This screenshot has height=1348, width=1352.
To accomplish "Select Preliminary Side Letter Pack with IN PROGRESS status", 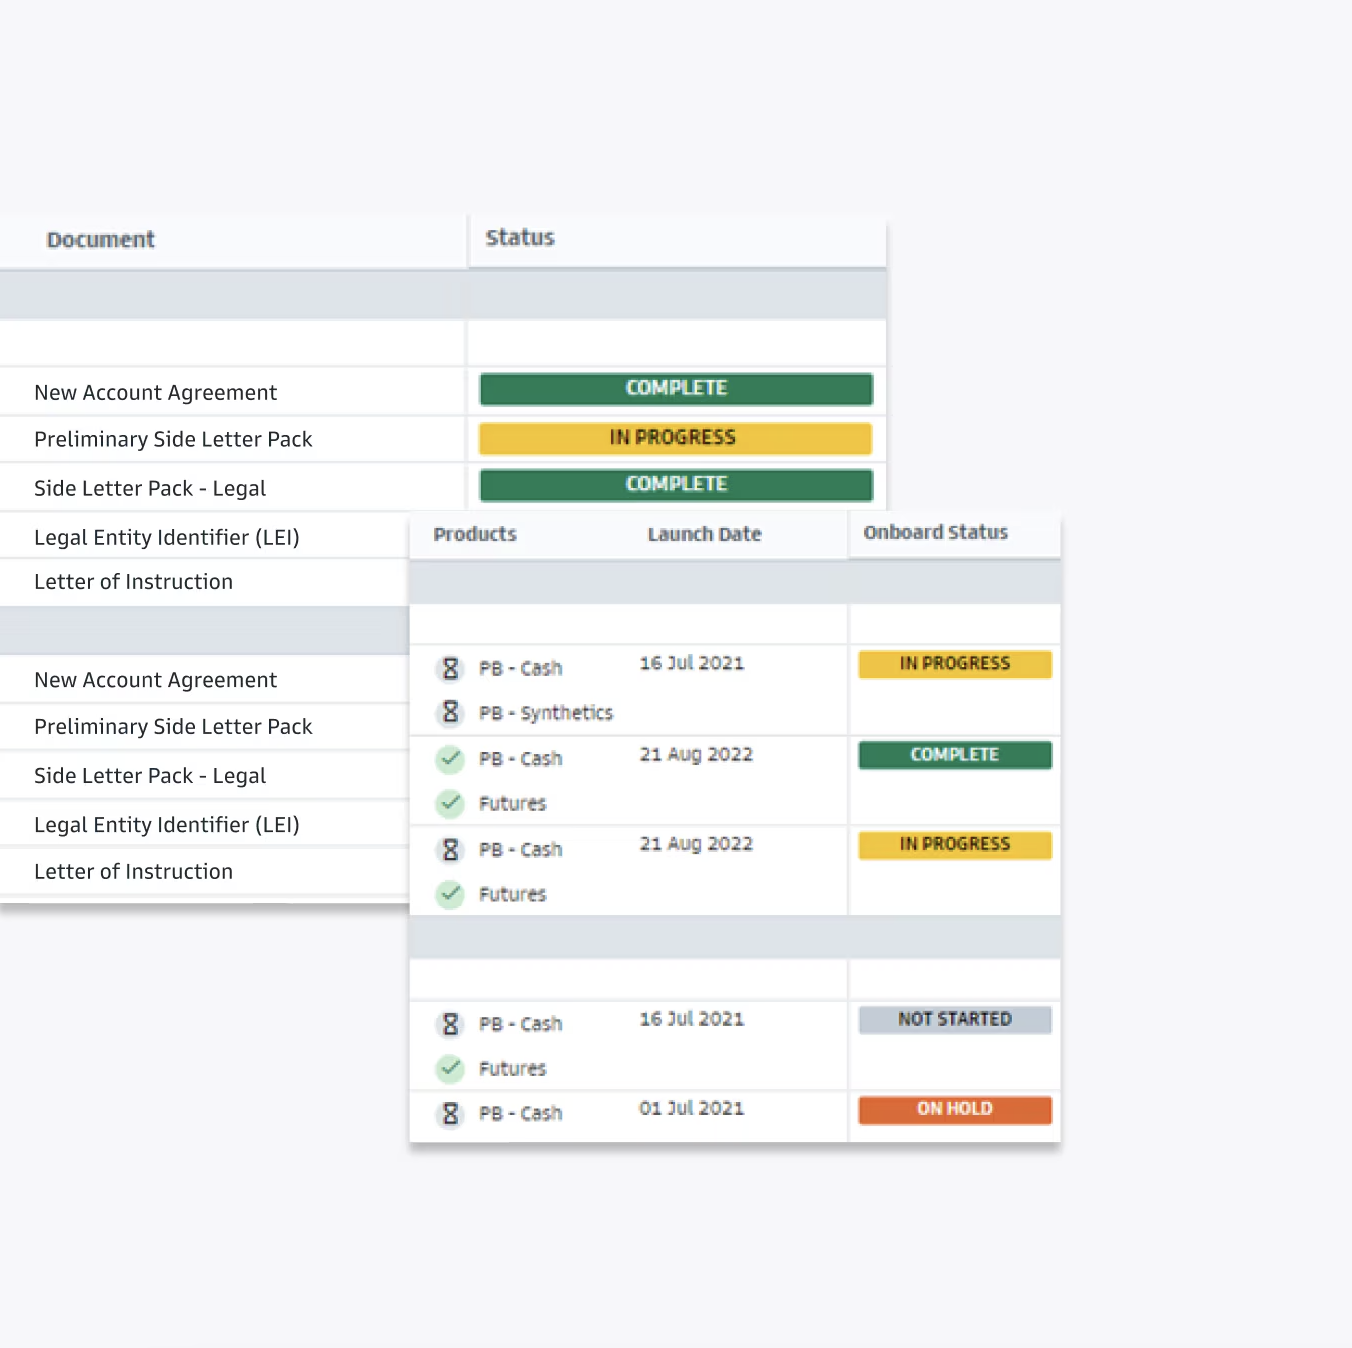I will [173, 440].
